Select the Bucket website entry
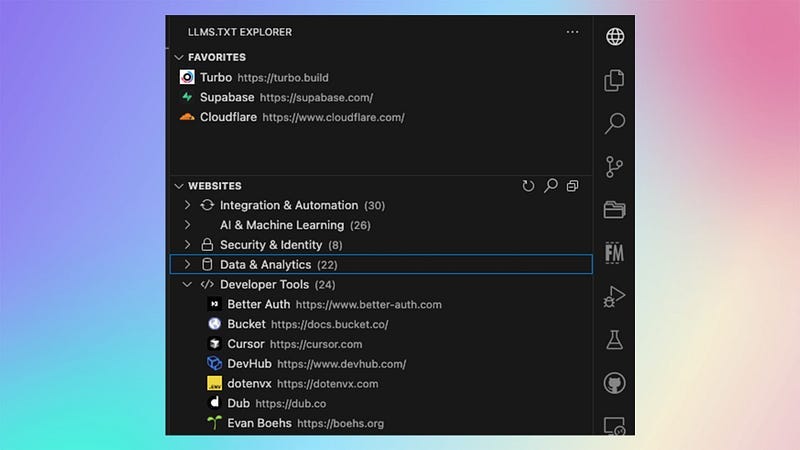Viewport: 800px width, 450px height. [x=381, y=324]
